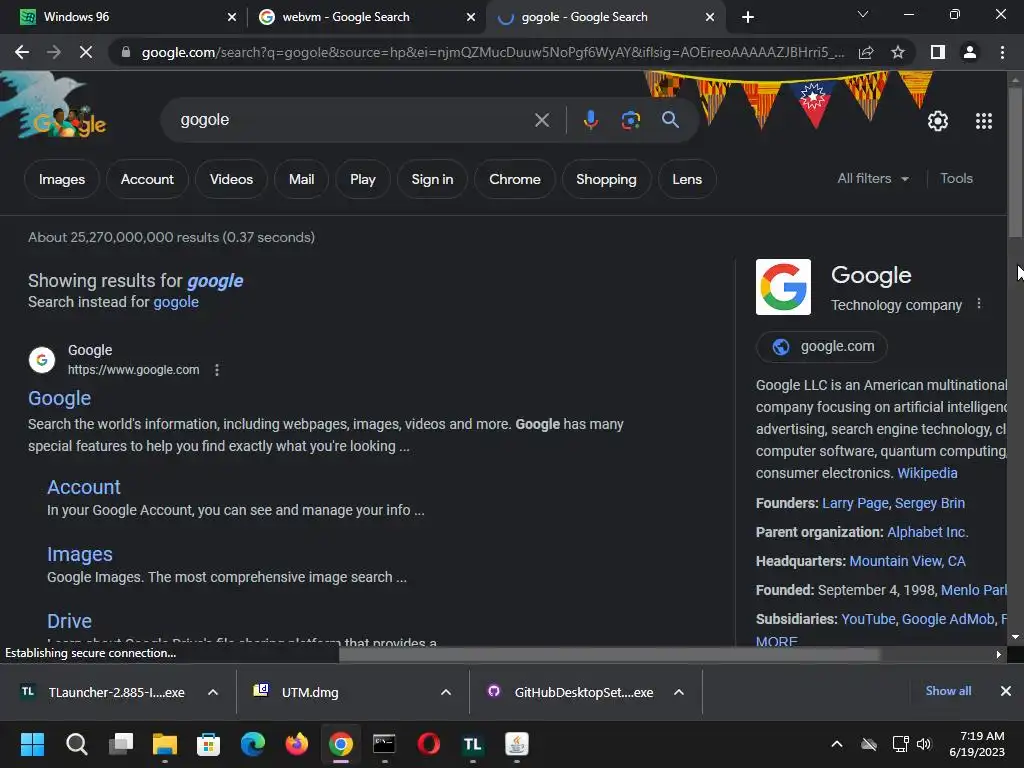Filter results by Videos
Viewport: 1024px width, 768px height.
pyautogui.click(x=231, y=179)
